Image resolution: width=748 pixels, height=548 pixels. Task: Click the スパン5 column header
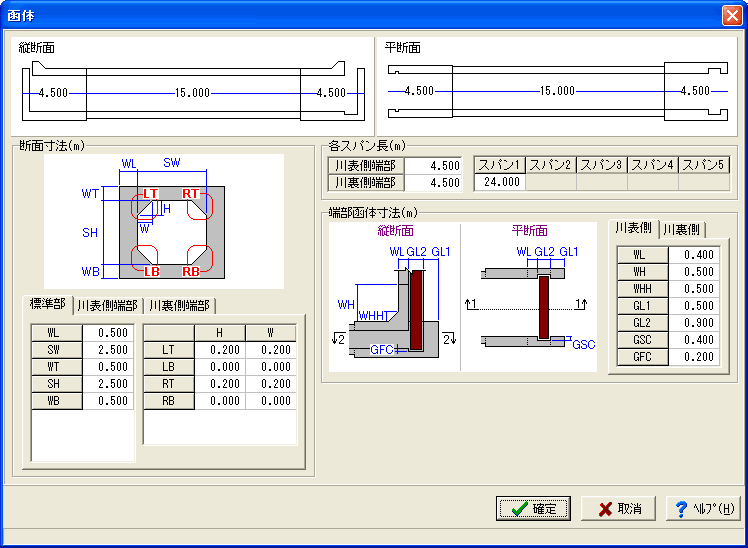[x=704, y=165]
